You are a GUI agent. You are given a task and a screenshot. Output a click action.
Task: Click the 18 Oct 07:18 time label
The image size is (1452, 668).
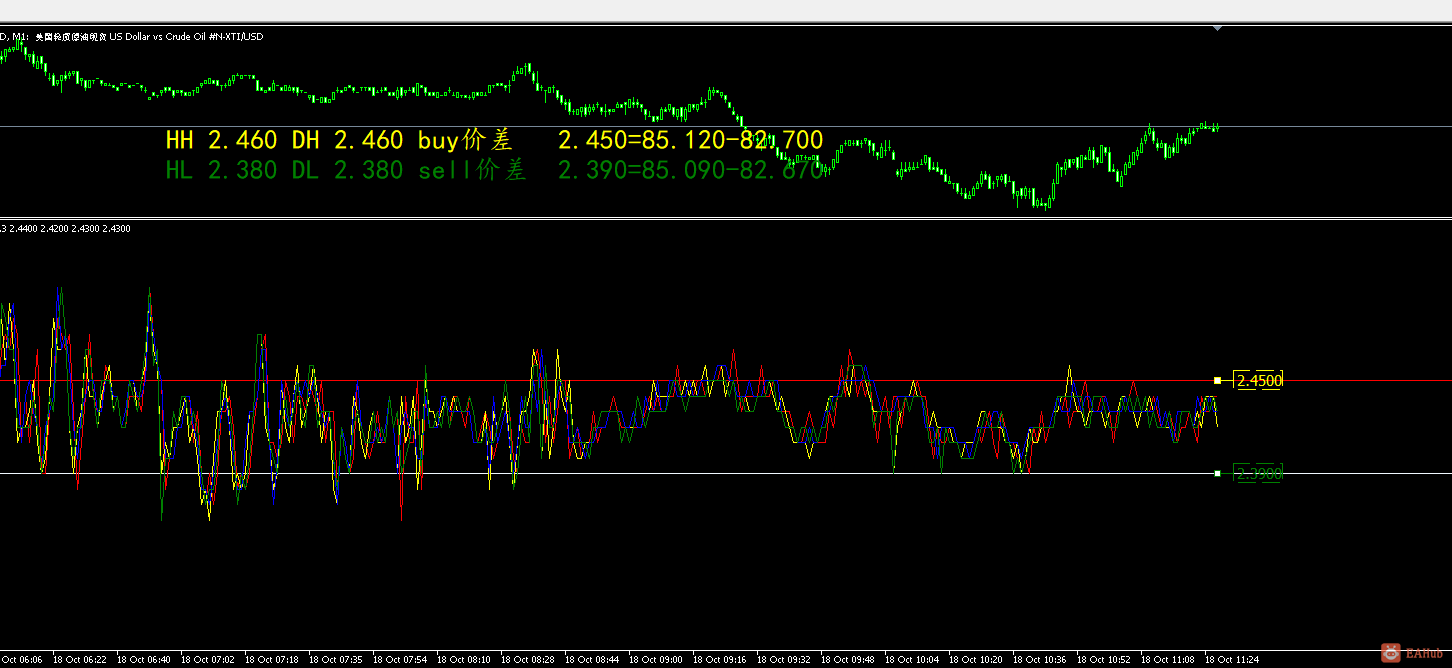pos(271,660)
